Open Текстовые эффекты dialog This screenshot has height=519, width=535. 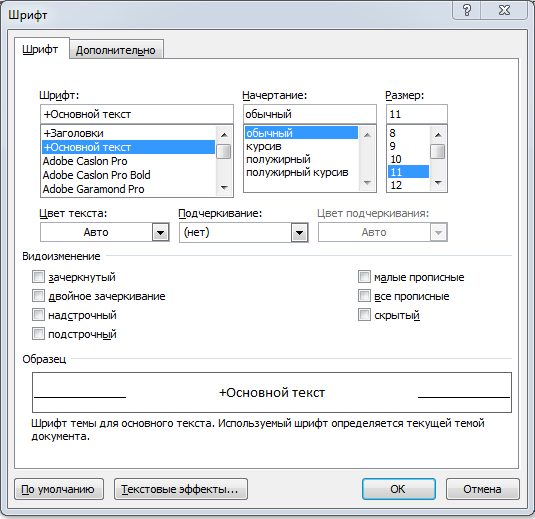pyautogui.click(x=181, y=489)
